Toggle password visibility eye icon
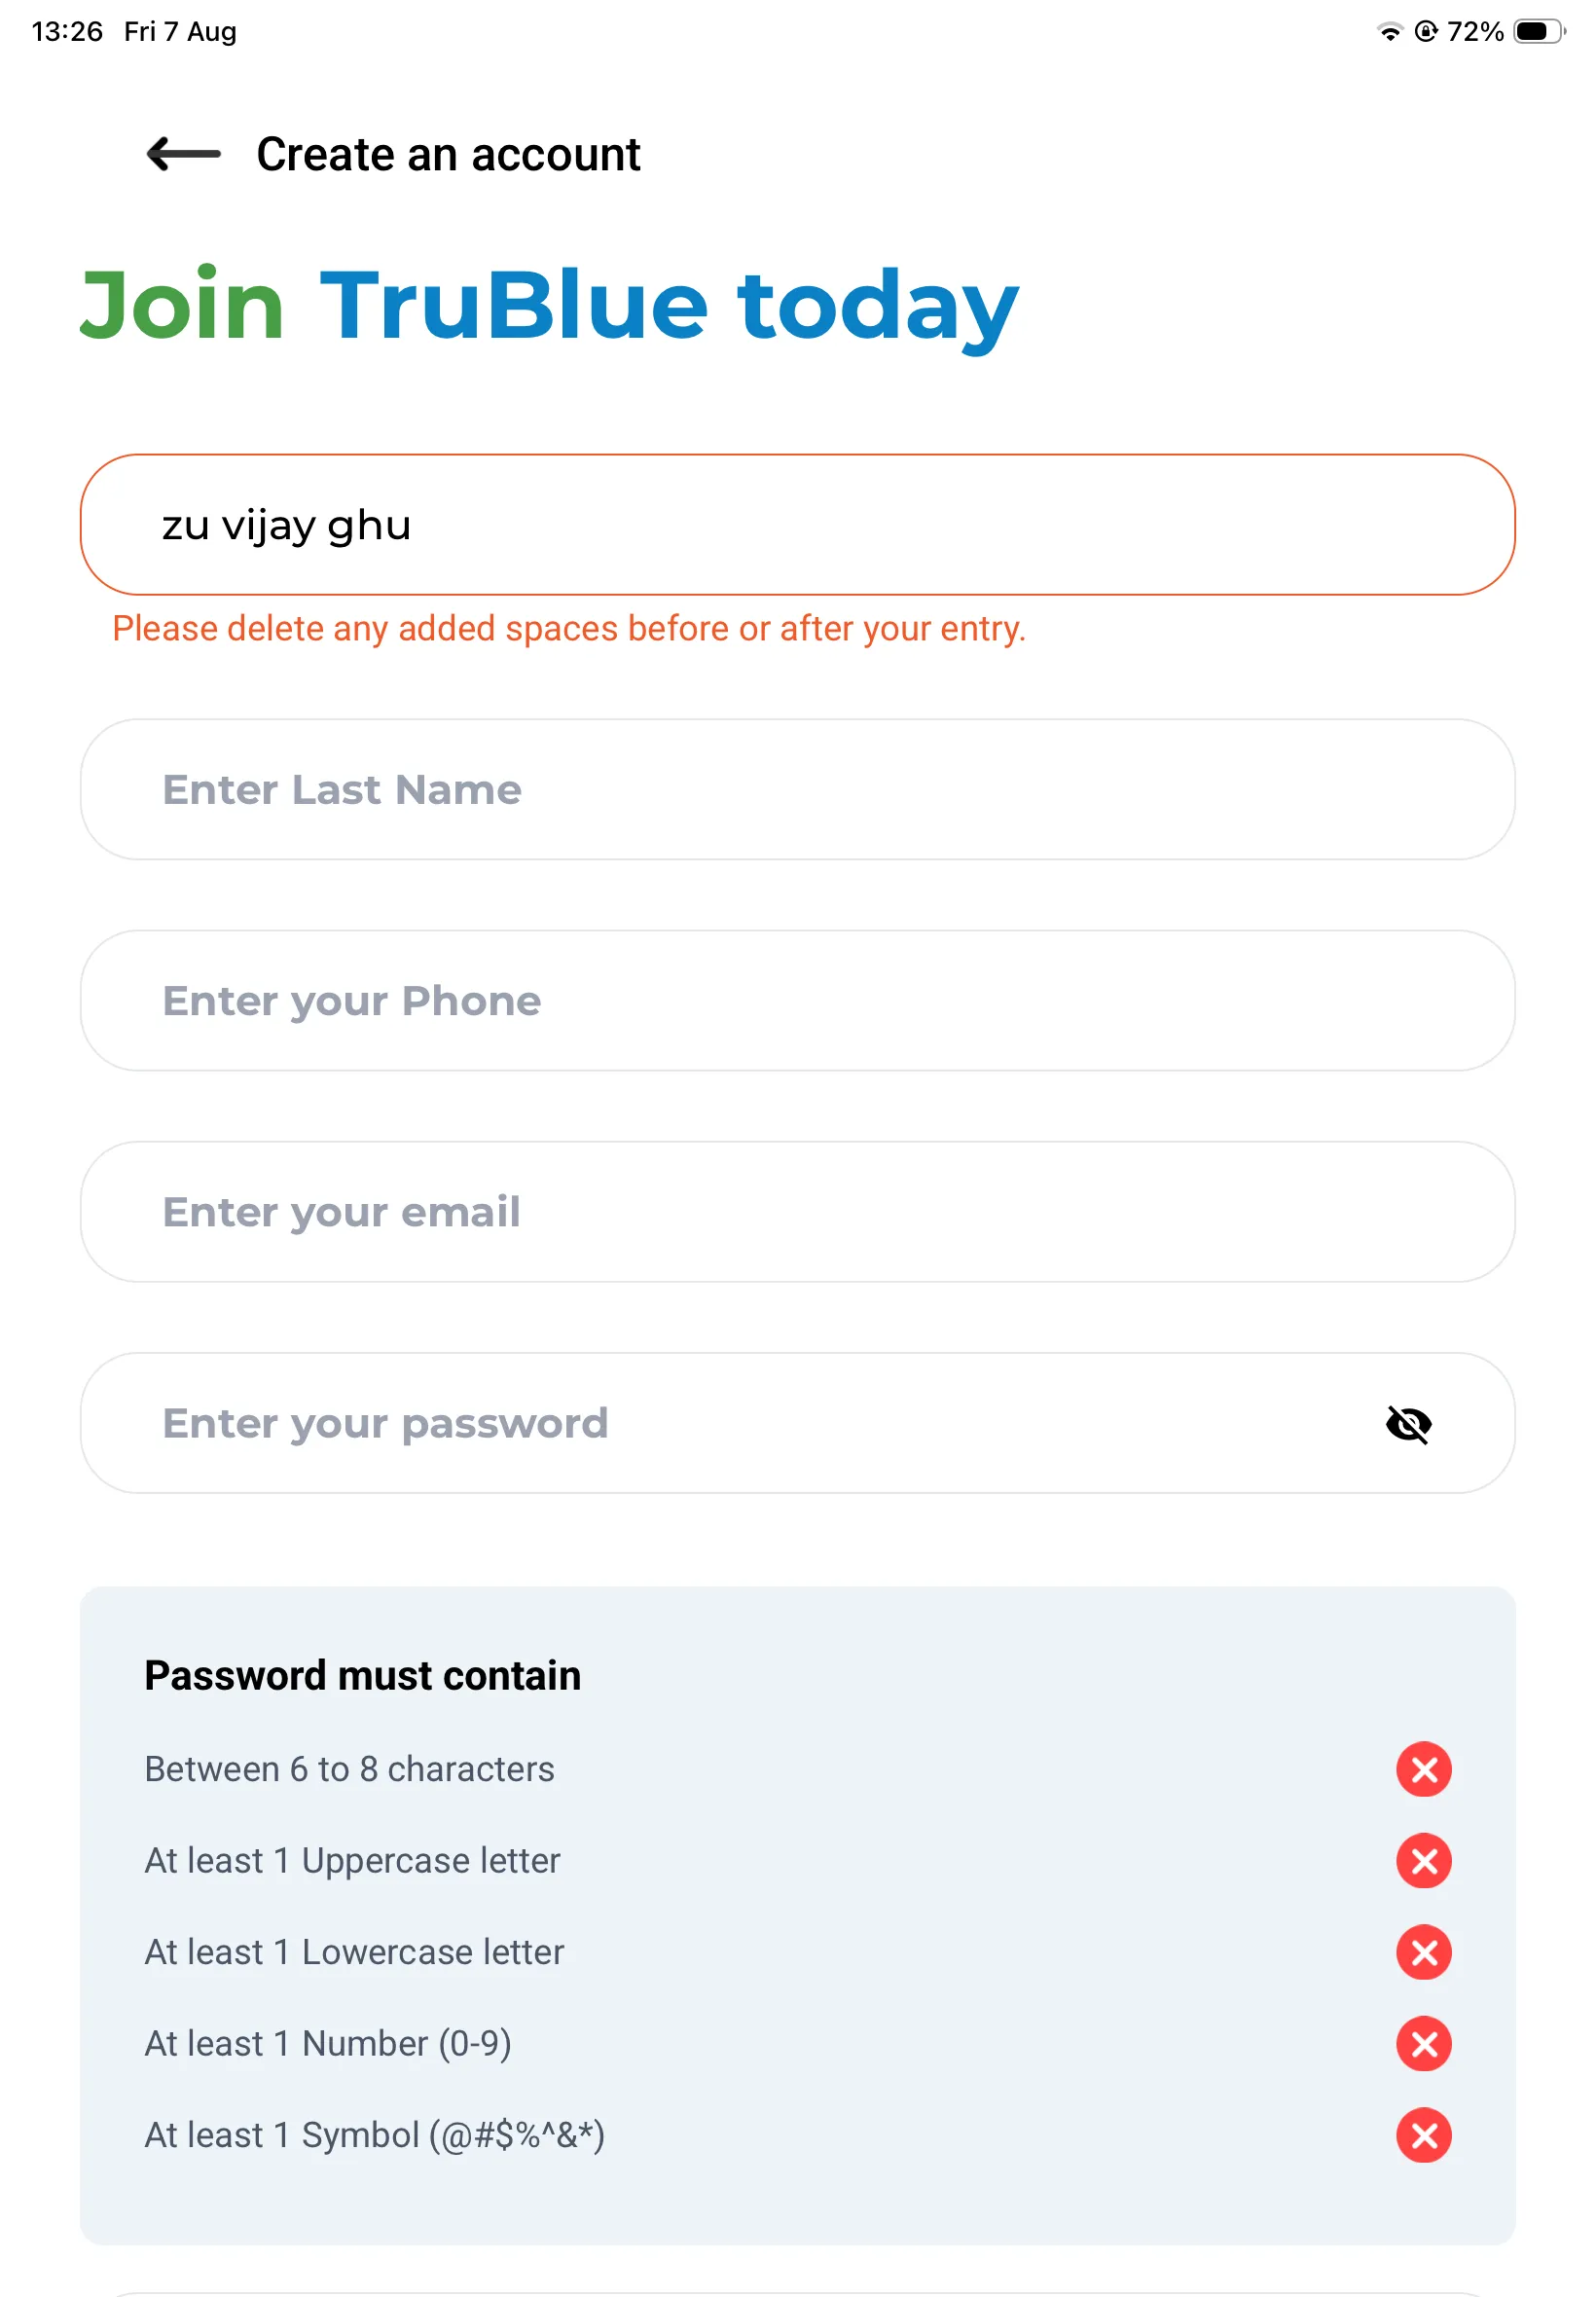This screenshot has width=1596, height=2297. (x=1408, y=1423)
